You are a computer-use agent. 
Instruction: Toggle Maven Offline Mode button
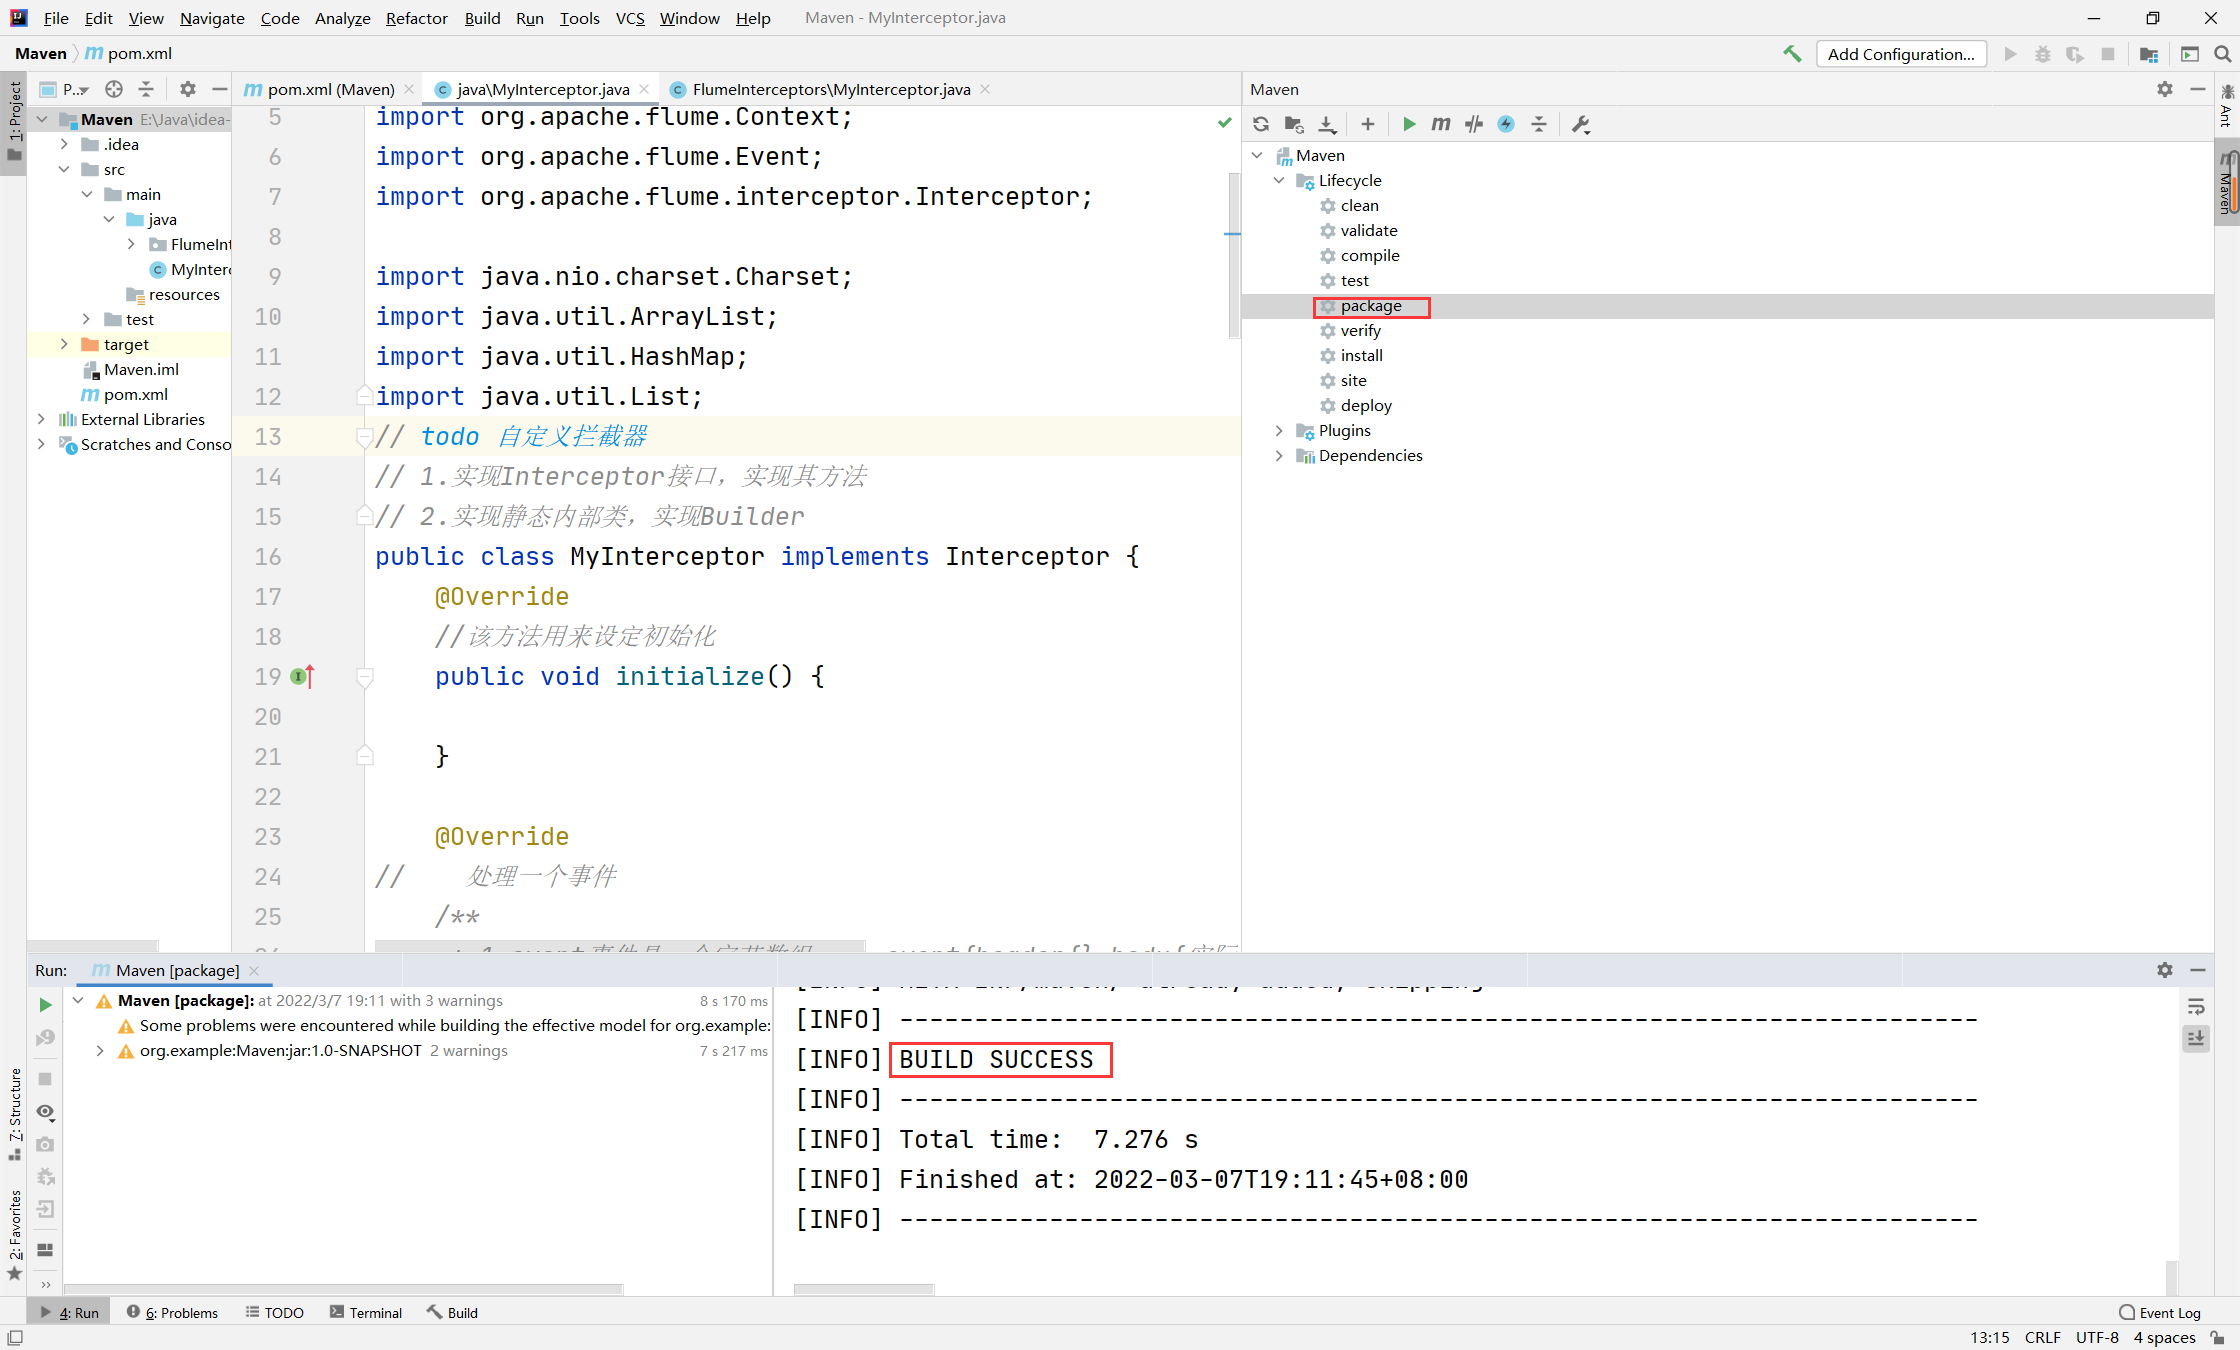[x=1473, y=124]
